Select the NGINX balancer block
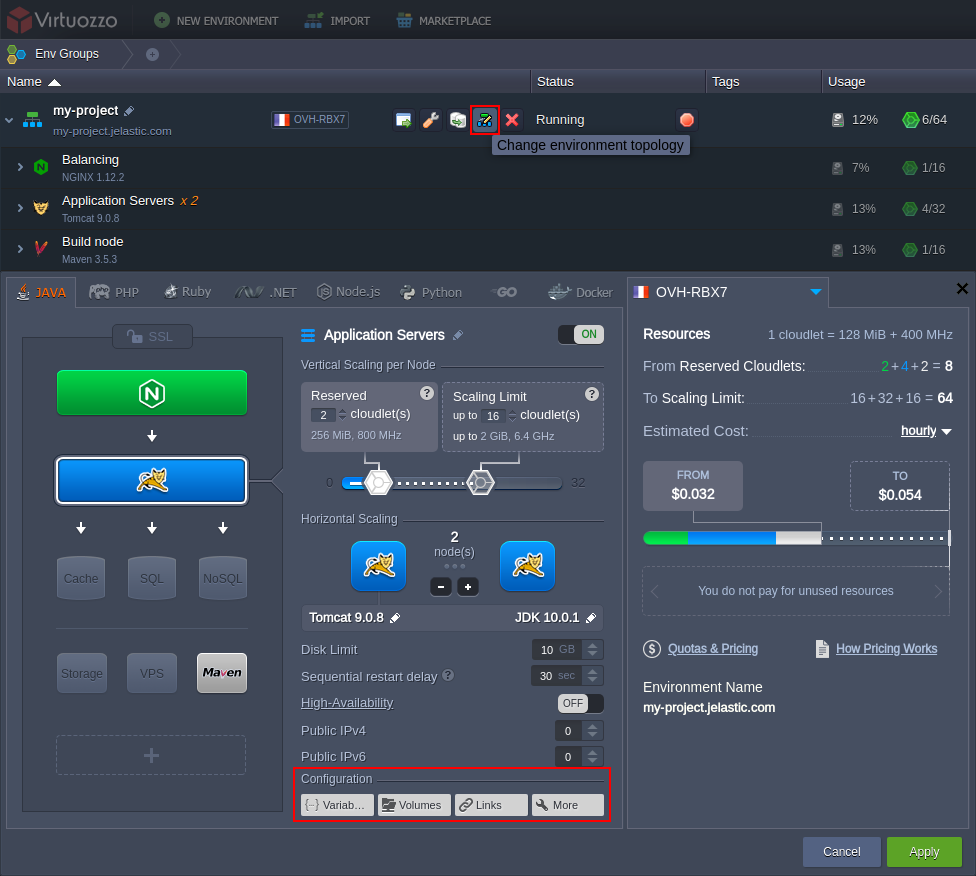Image resolution: width=976 pixels, height=876 pixels. pos(152,393)
